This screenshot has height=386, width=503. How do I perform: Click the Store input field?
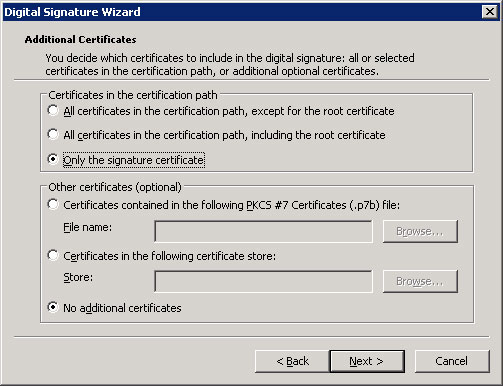click(263, 281)
